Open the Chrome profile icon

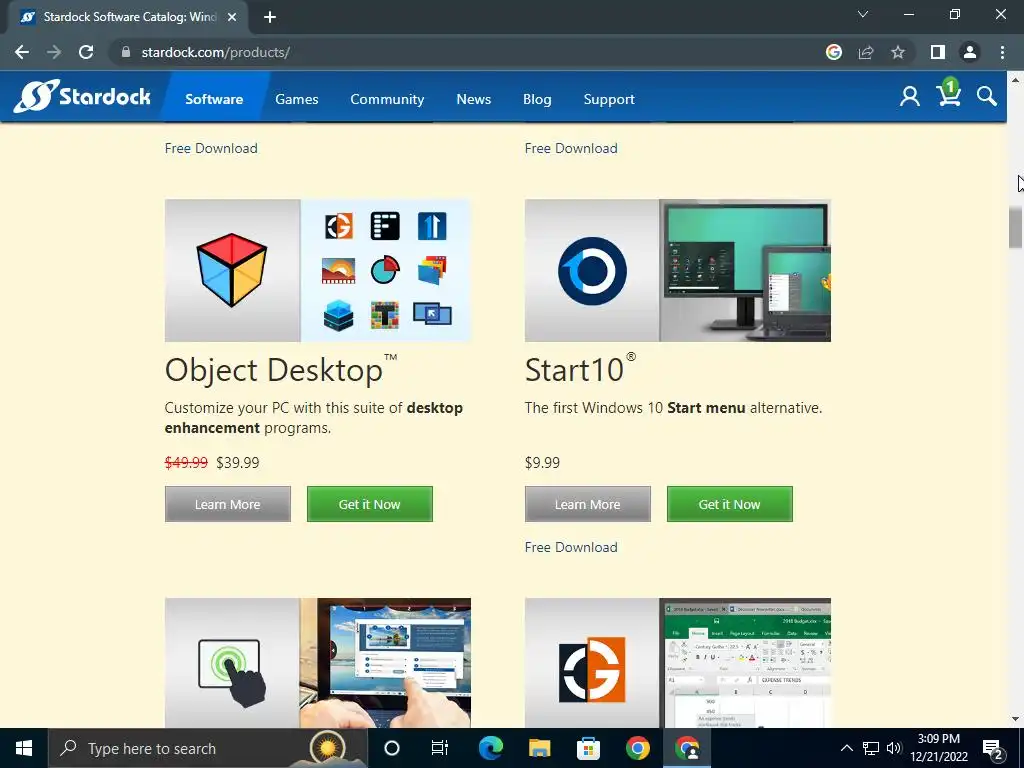pos(970,52)
